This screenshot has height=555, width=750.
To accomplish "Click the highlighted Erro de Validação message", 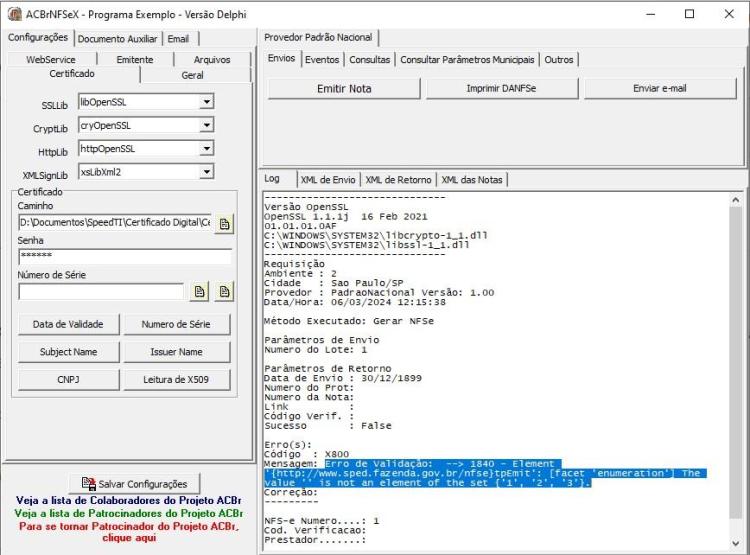I will [x=485, y=473].
